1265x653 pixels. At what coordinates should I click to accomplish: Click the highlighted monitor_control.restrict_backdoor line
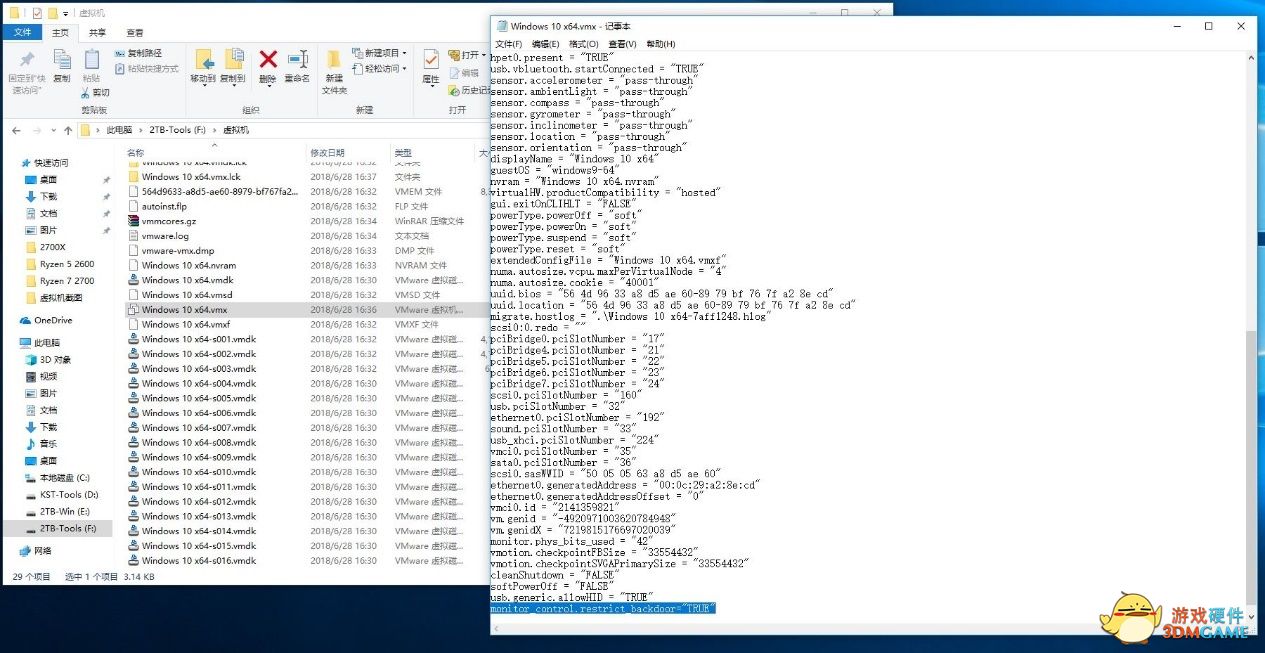point(603,608)
